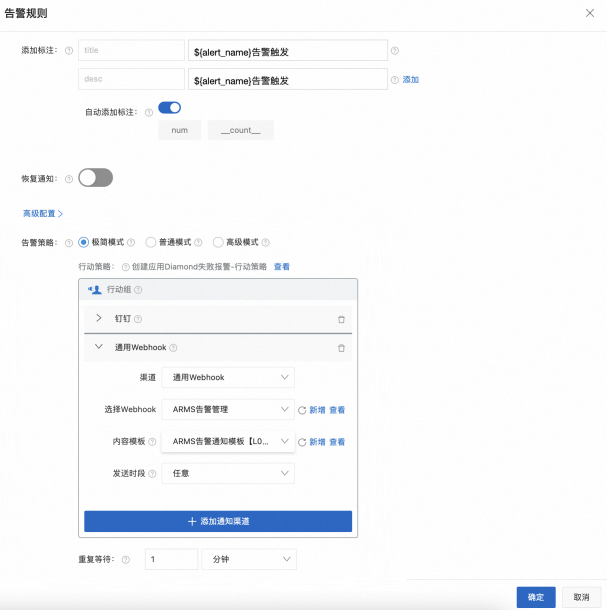Click 新增 link for 选择Webhook
The width and height of the screenshot is (607, 610).
[x=317, y=410]
